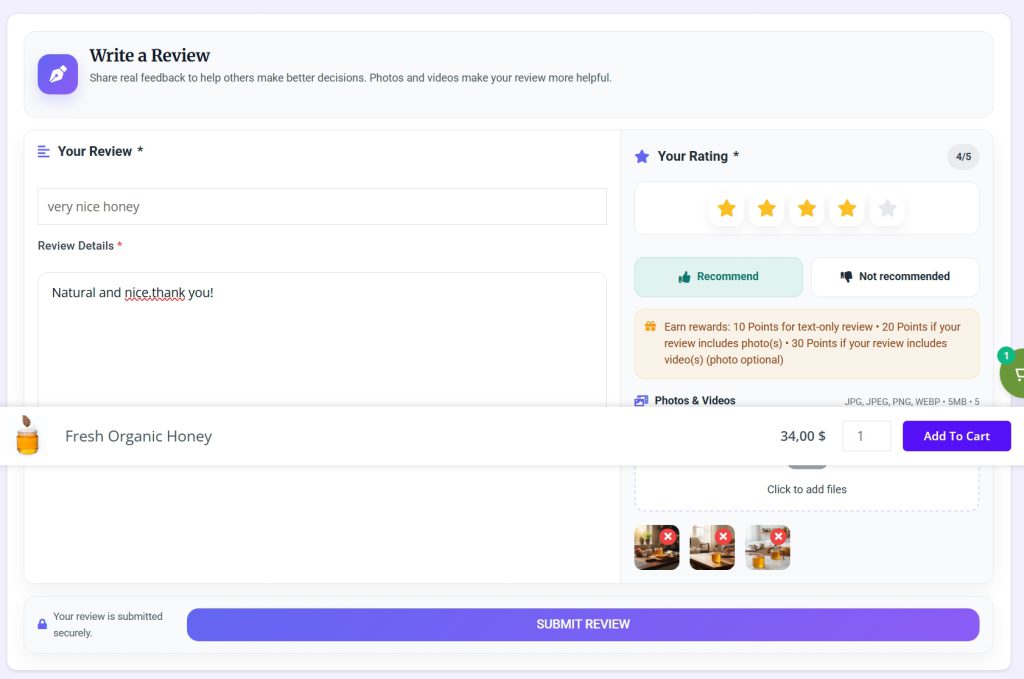Remove the third uploaded photo
Image resolution: width=1024 pixels, height=679 pixels.
coord(778,536)
